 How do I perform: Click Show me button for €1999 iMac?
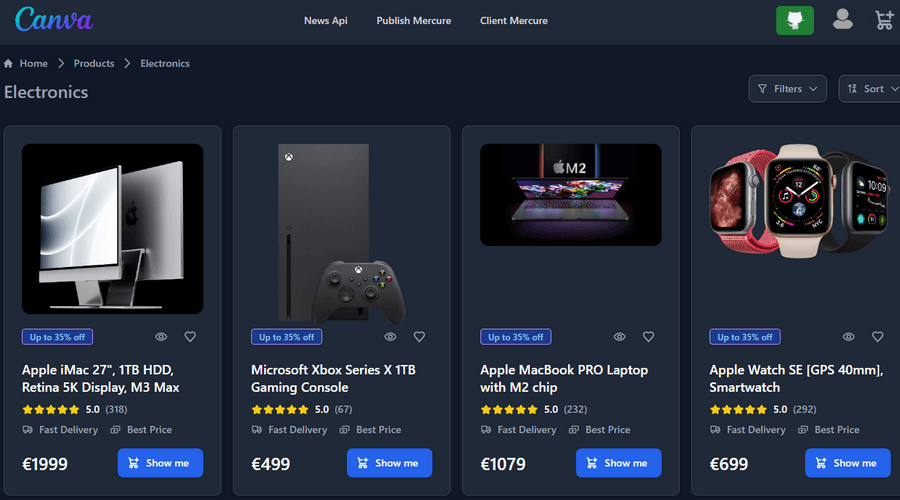click(x=160, y=463)
